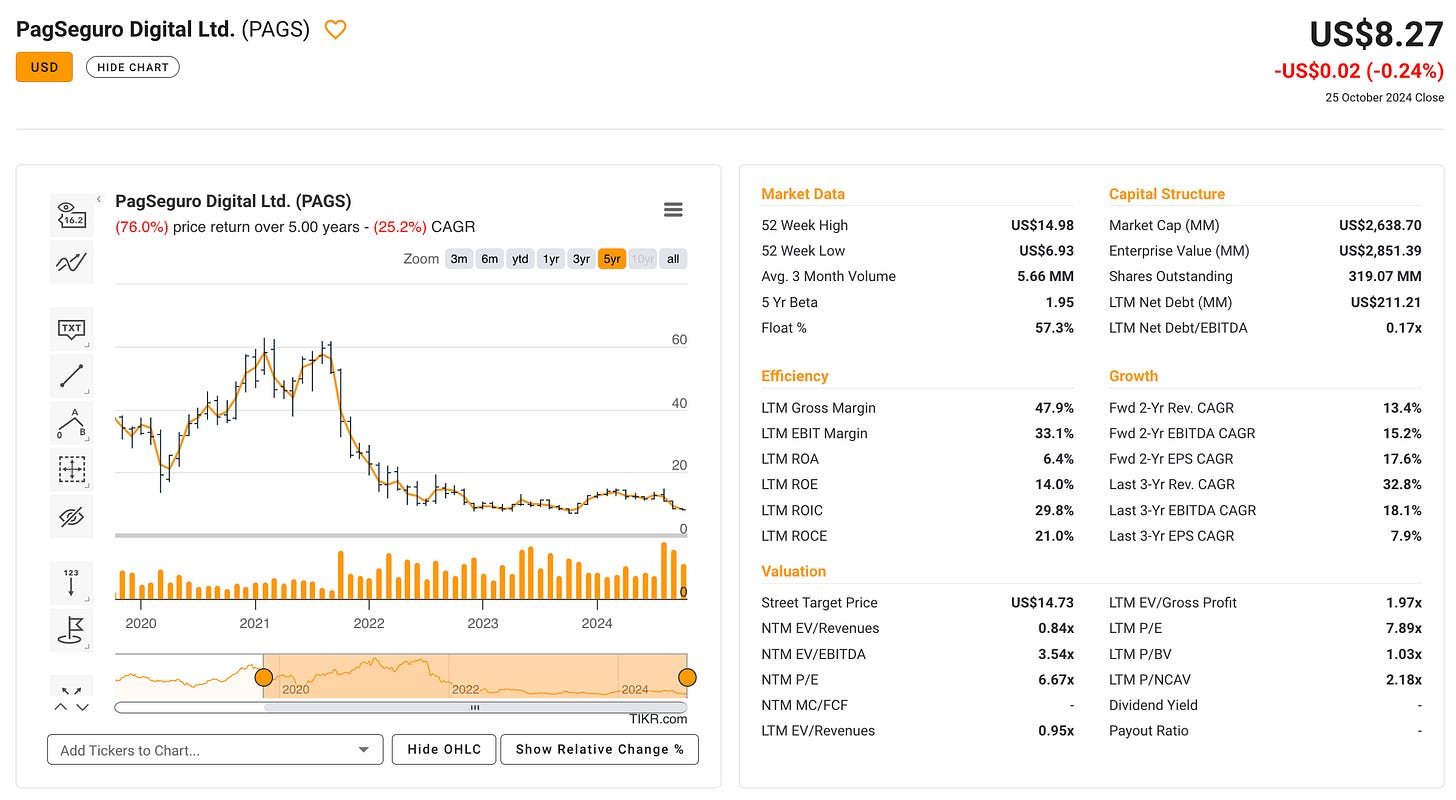
Task: Click the 52 Week High value US$14.98
Action: (x=1042, y=225)
